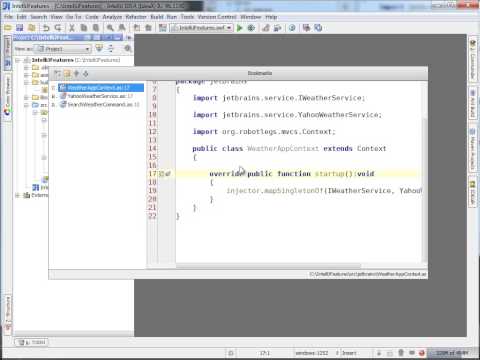
Task: Click the startup function name in code preview
Action: point(329,174)
